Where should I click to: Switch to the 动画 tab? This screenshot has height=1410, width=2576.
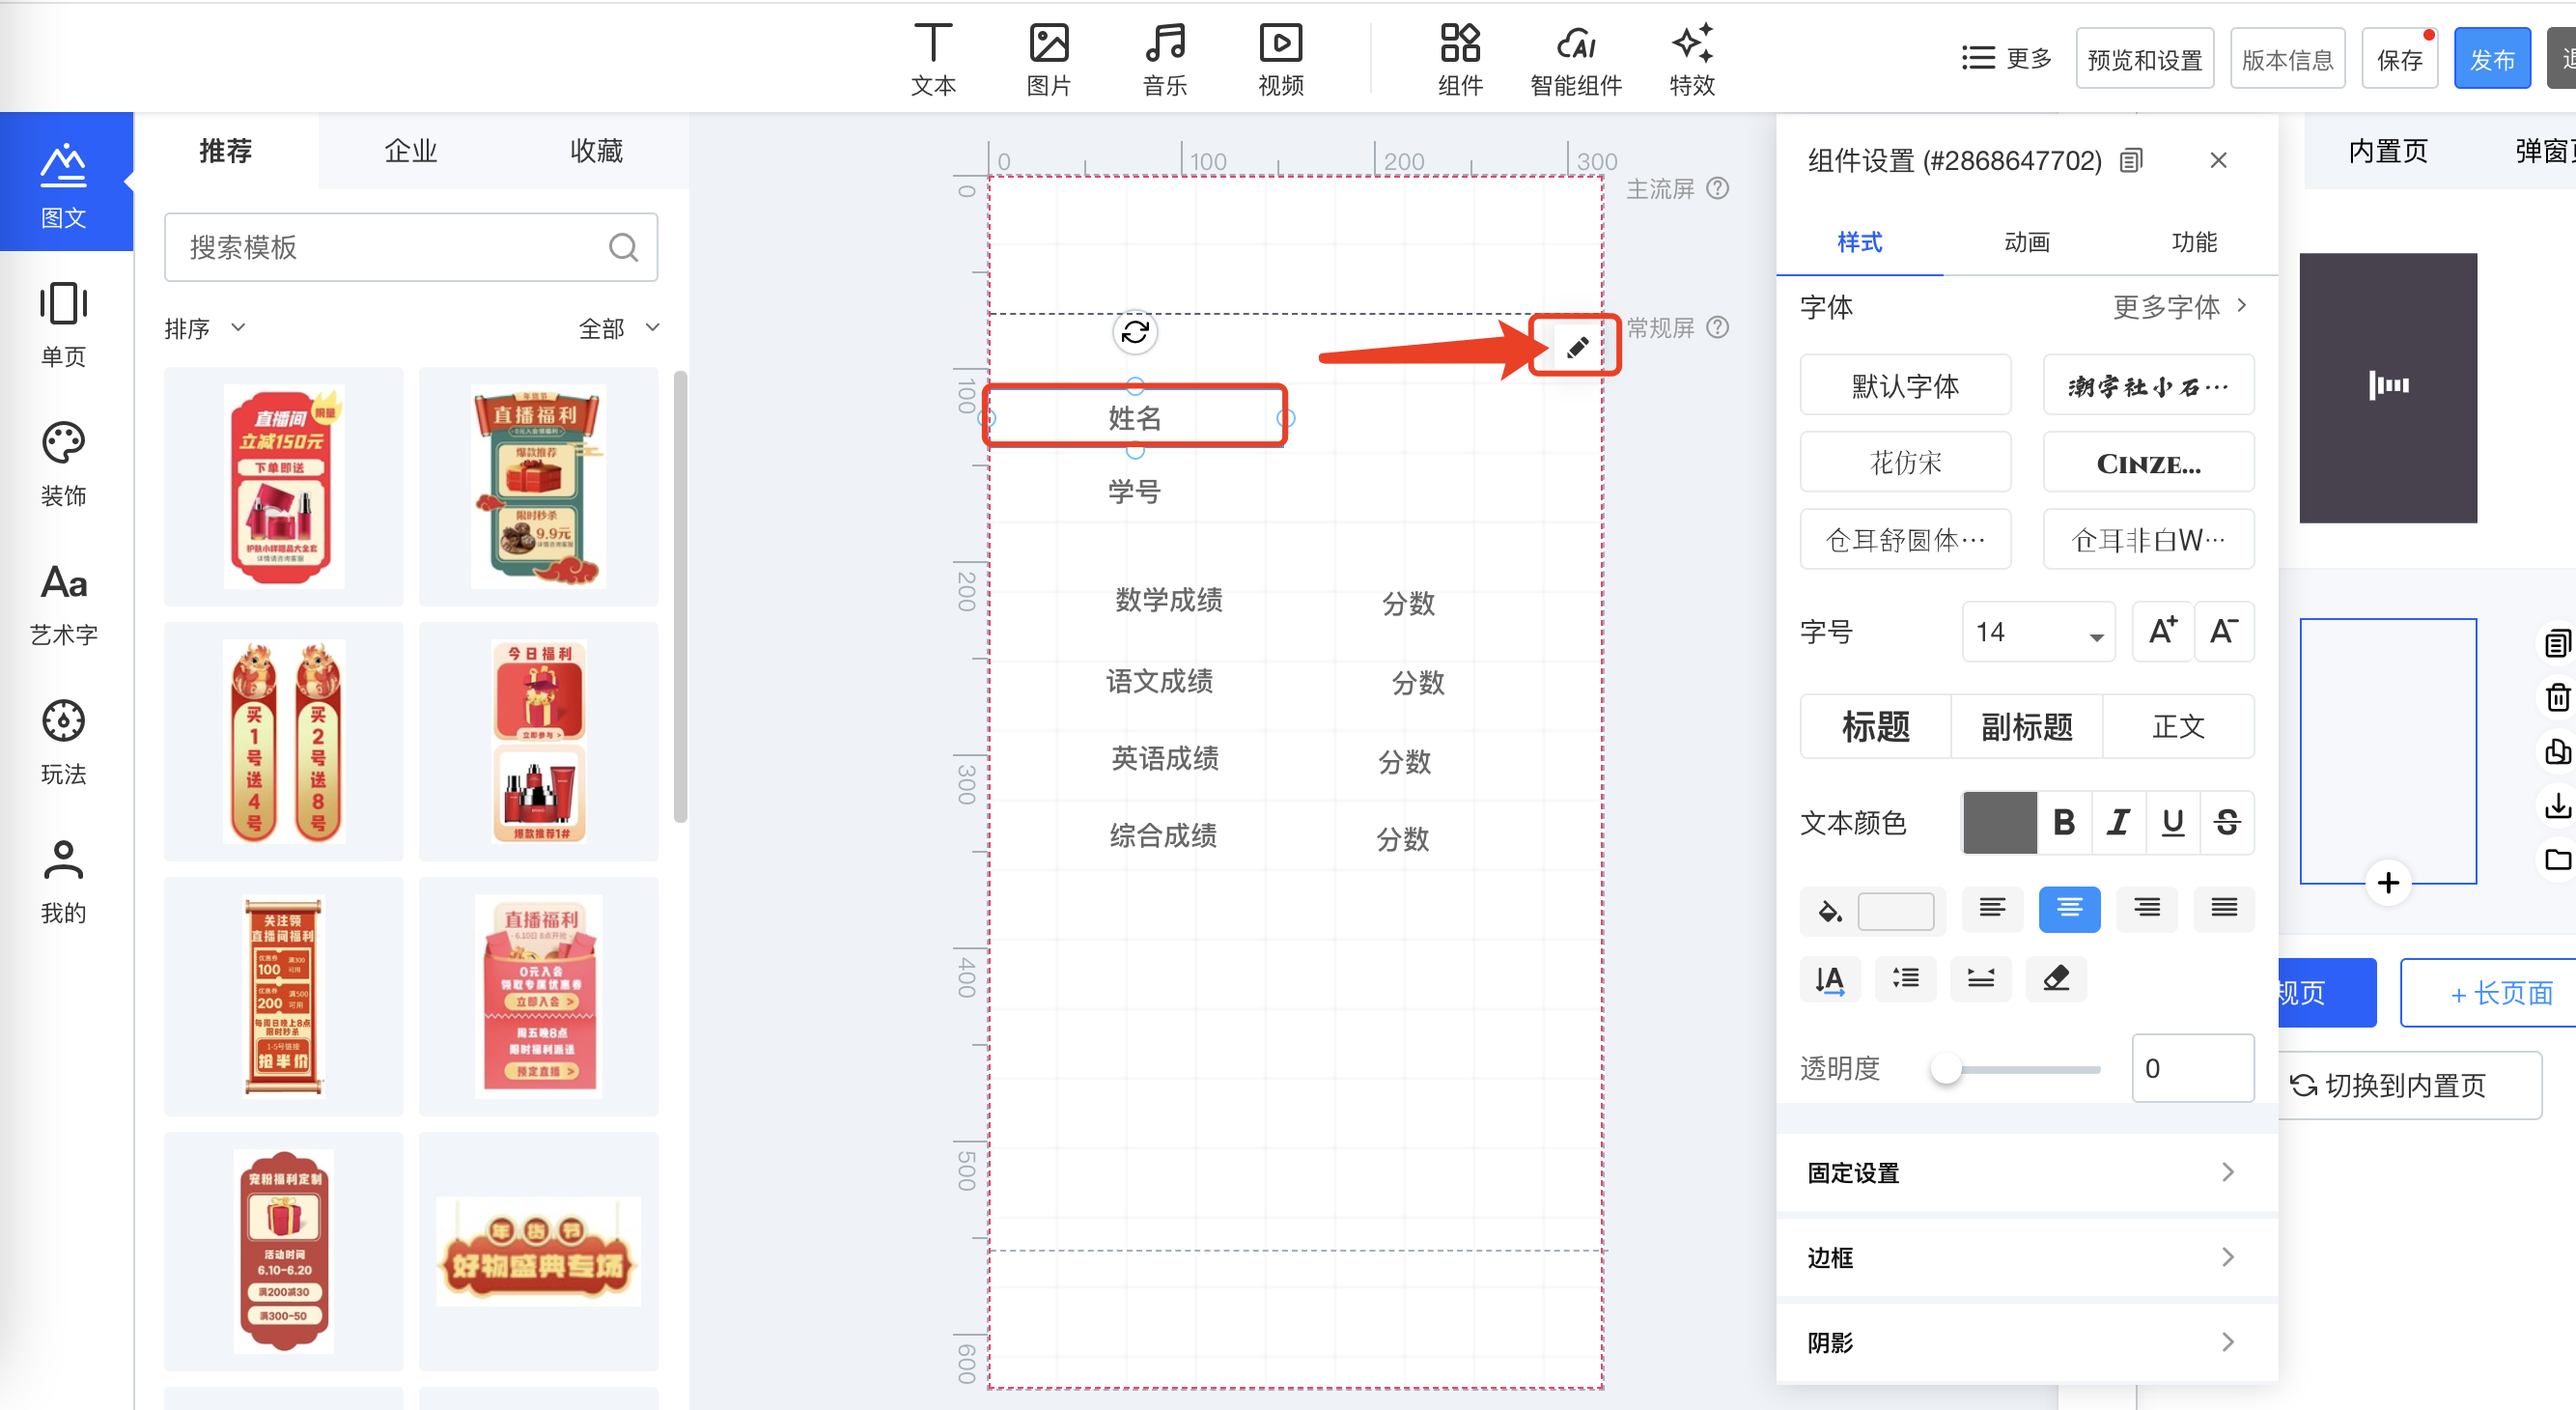tap(2026, 242)
